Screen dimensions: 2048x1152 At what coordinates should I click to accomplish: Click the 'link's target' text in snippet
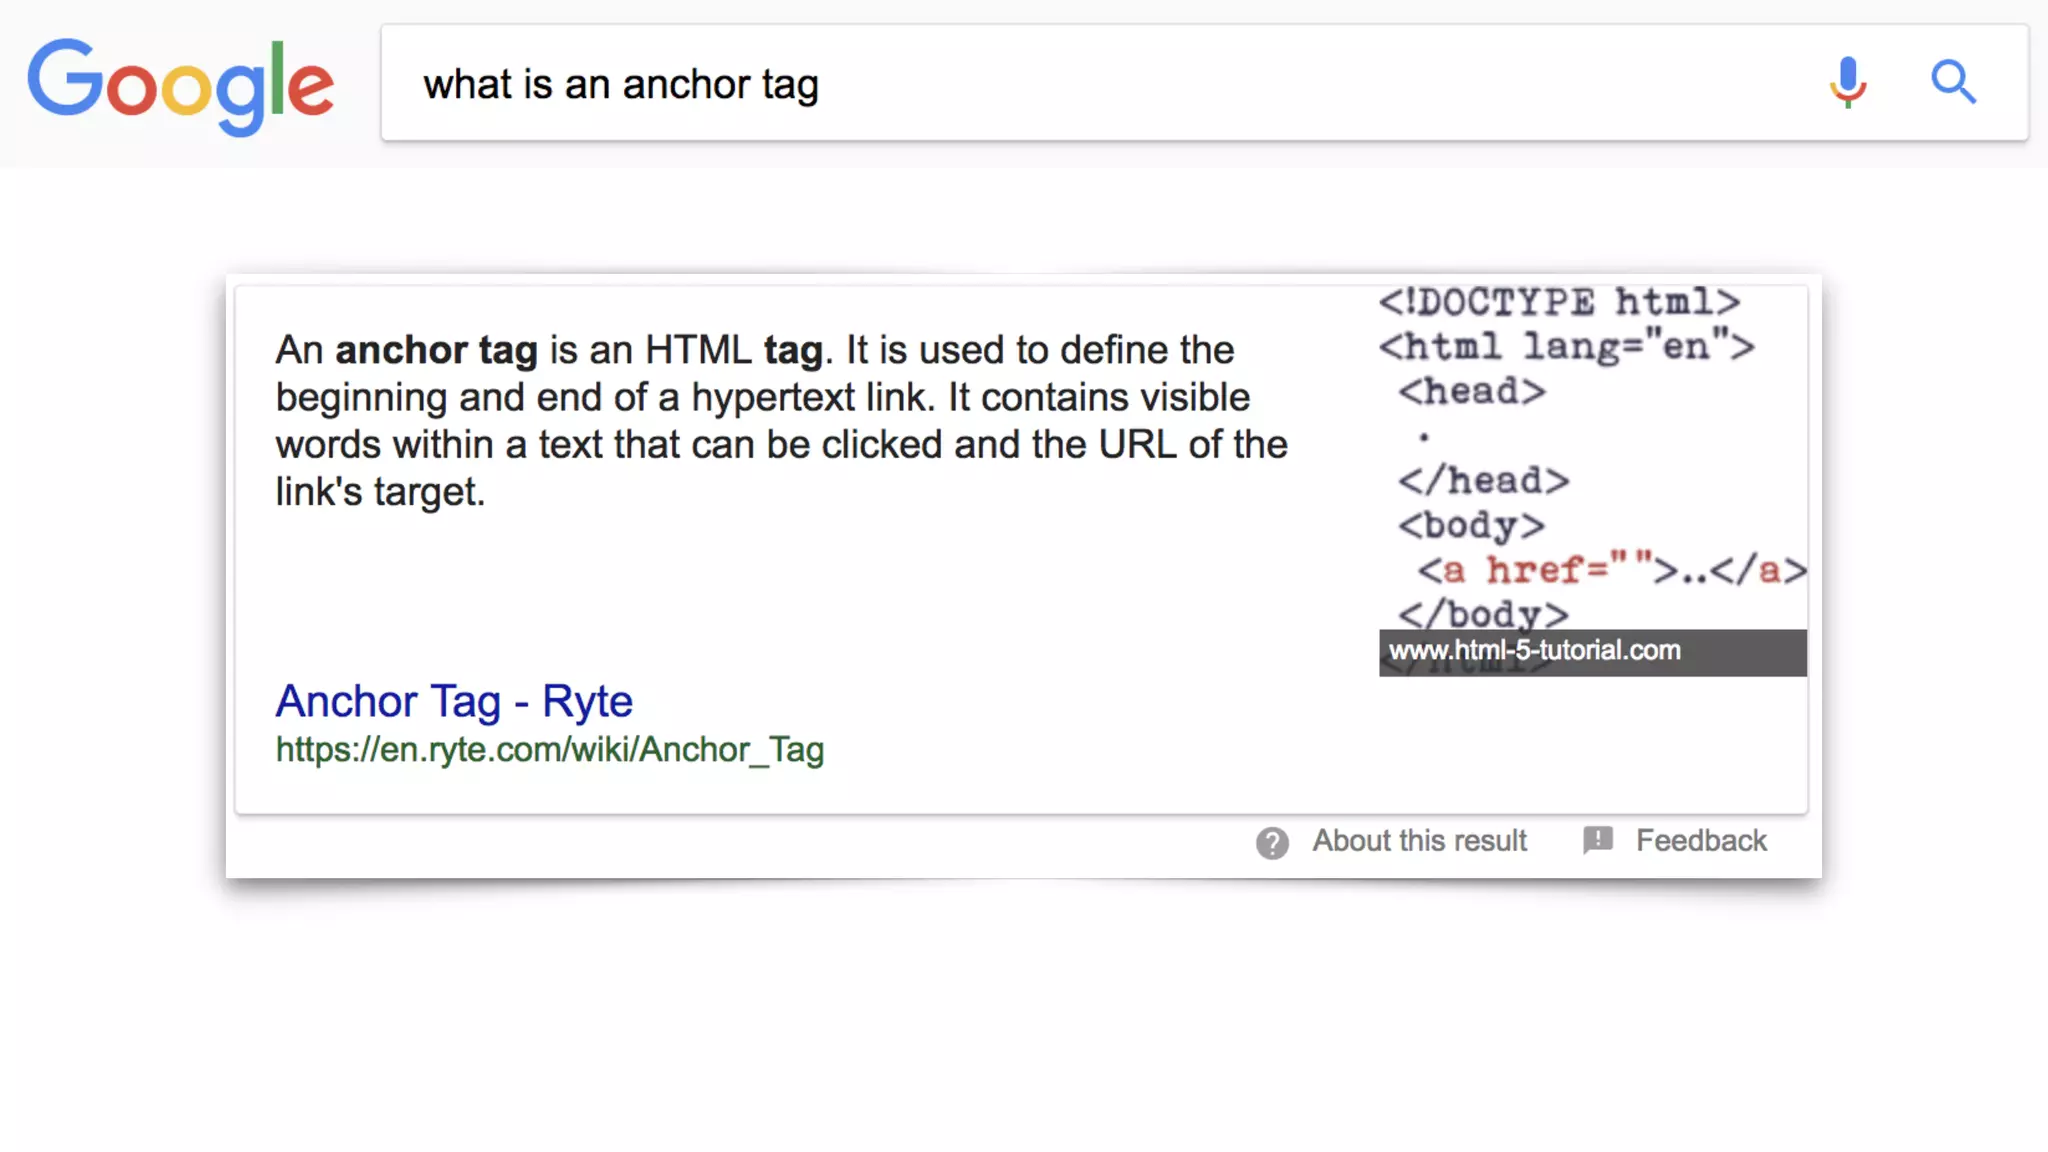pos(380,492)
